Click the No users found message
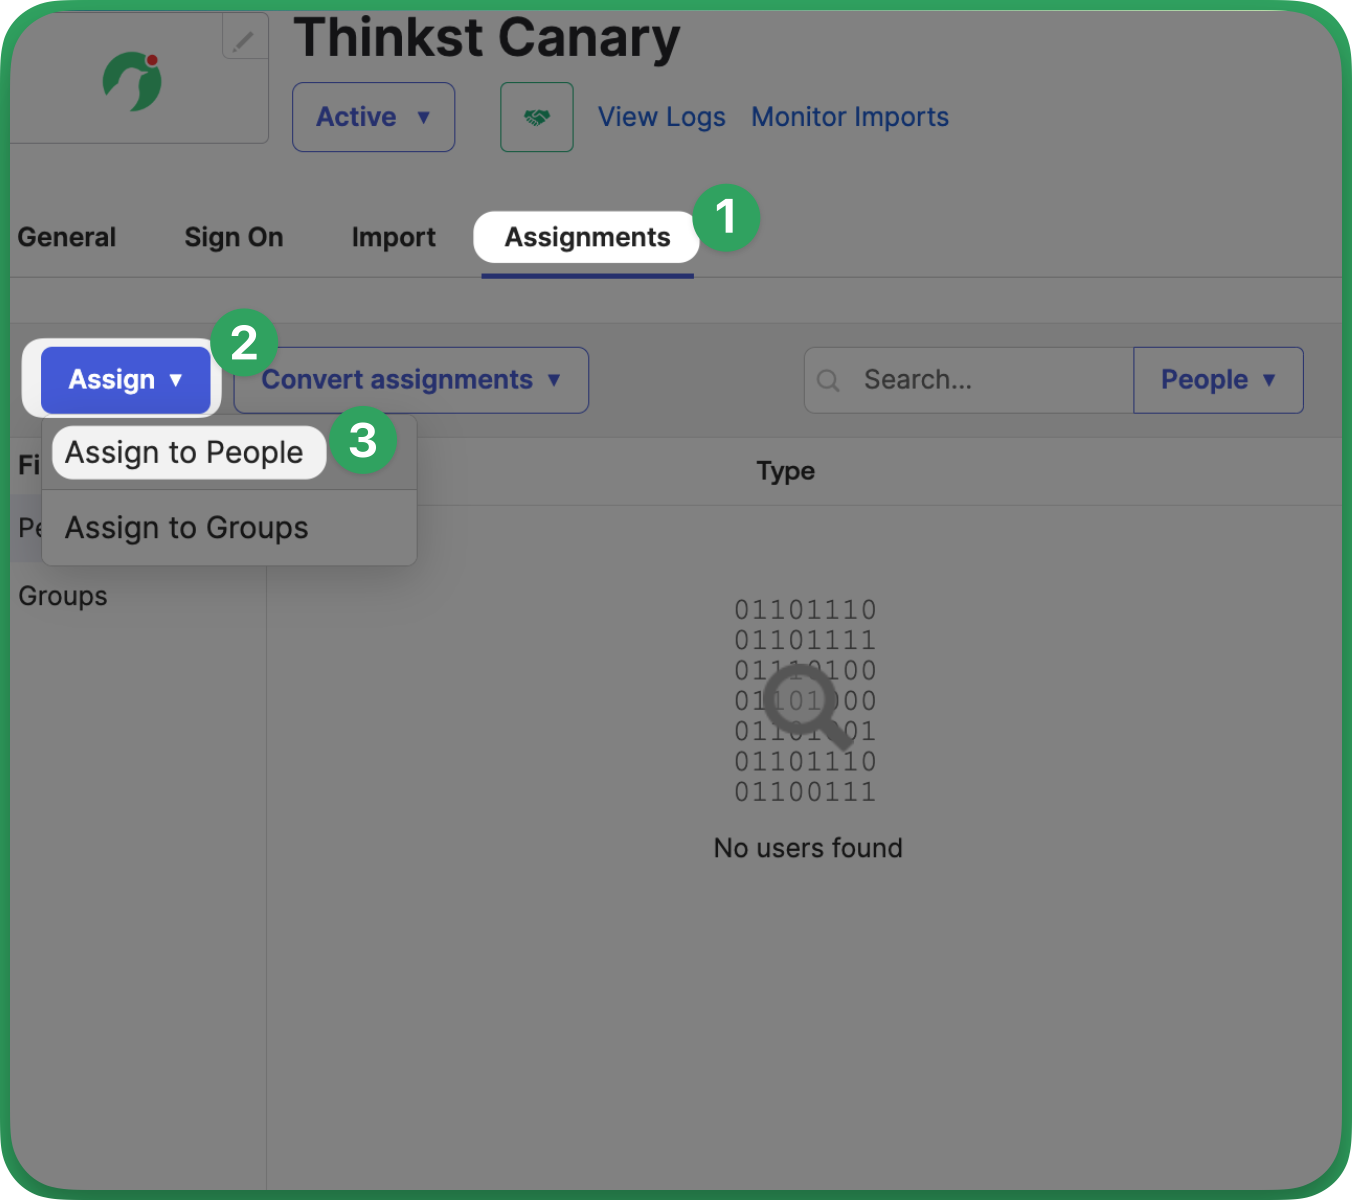The image size is (1352, 1200). click(808, 848)
